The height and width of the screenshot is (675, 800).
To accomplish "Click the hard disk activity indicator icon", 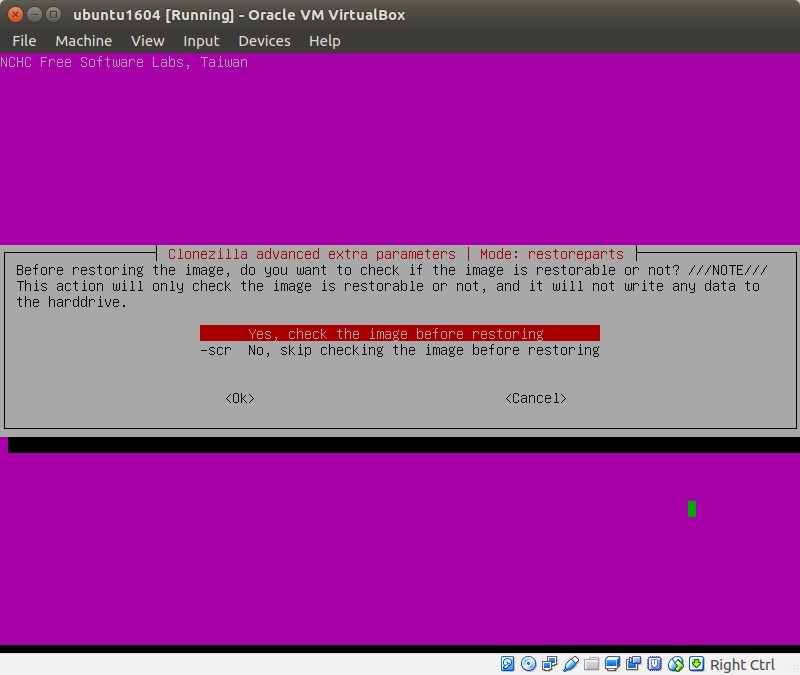I will pyautogui.click(x=508, y=664).
